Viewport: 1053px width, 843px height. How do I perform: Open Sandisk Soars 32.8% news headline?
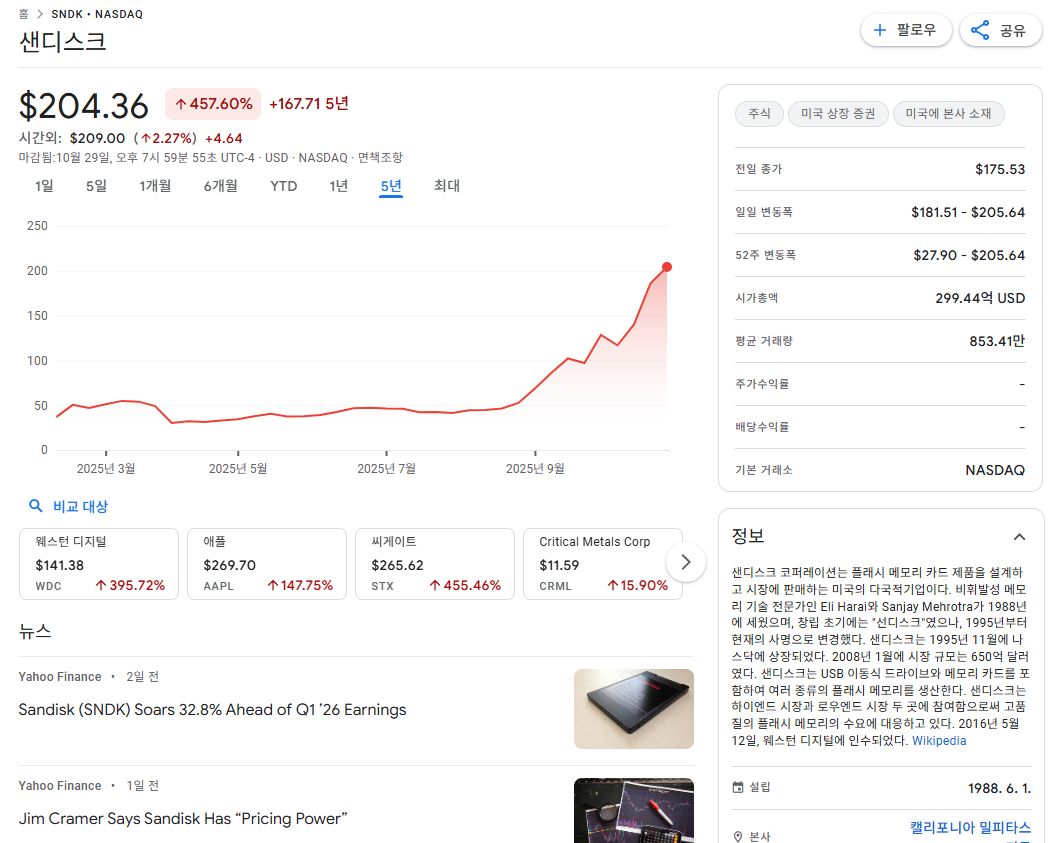point(212,709)
